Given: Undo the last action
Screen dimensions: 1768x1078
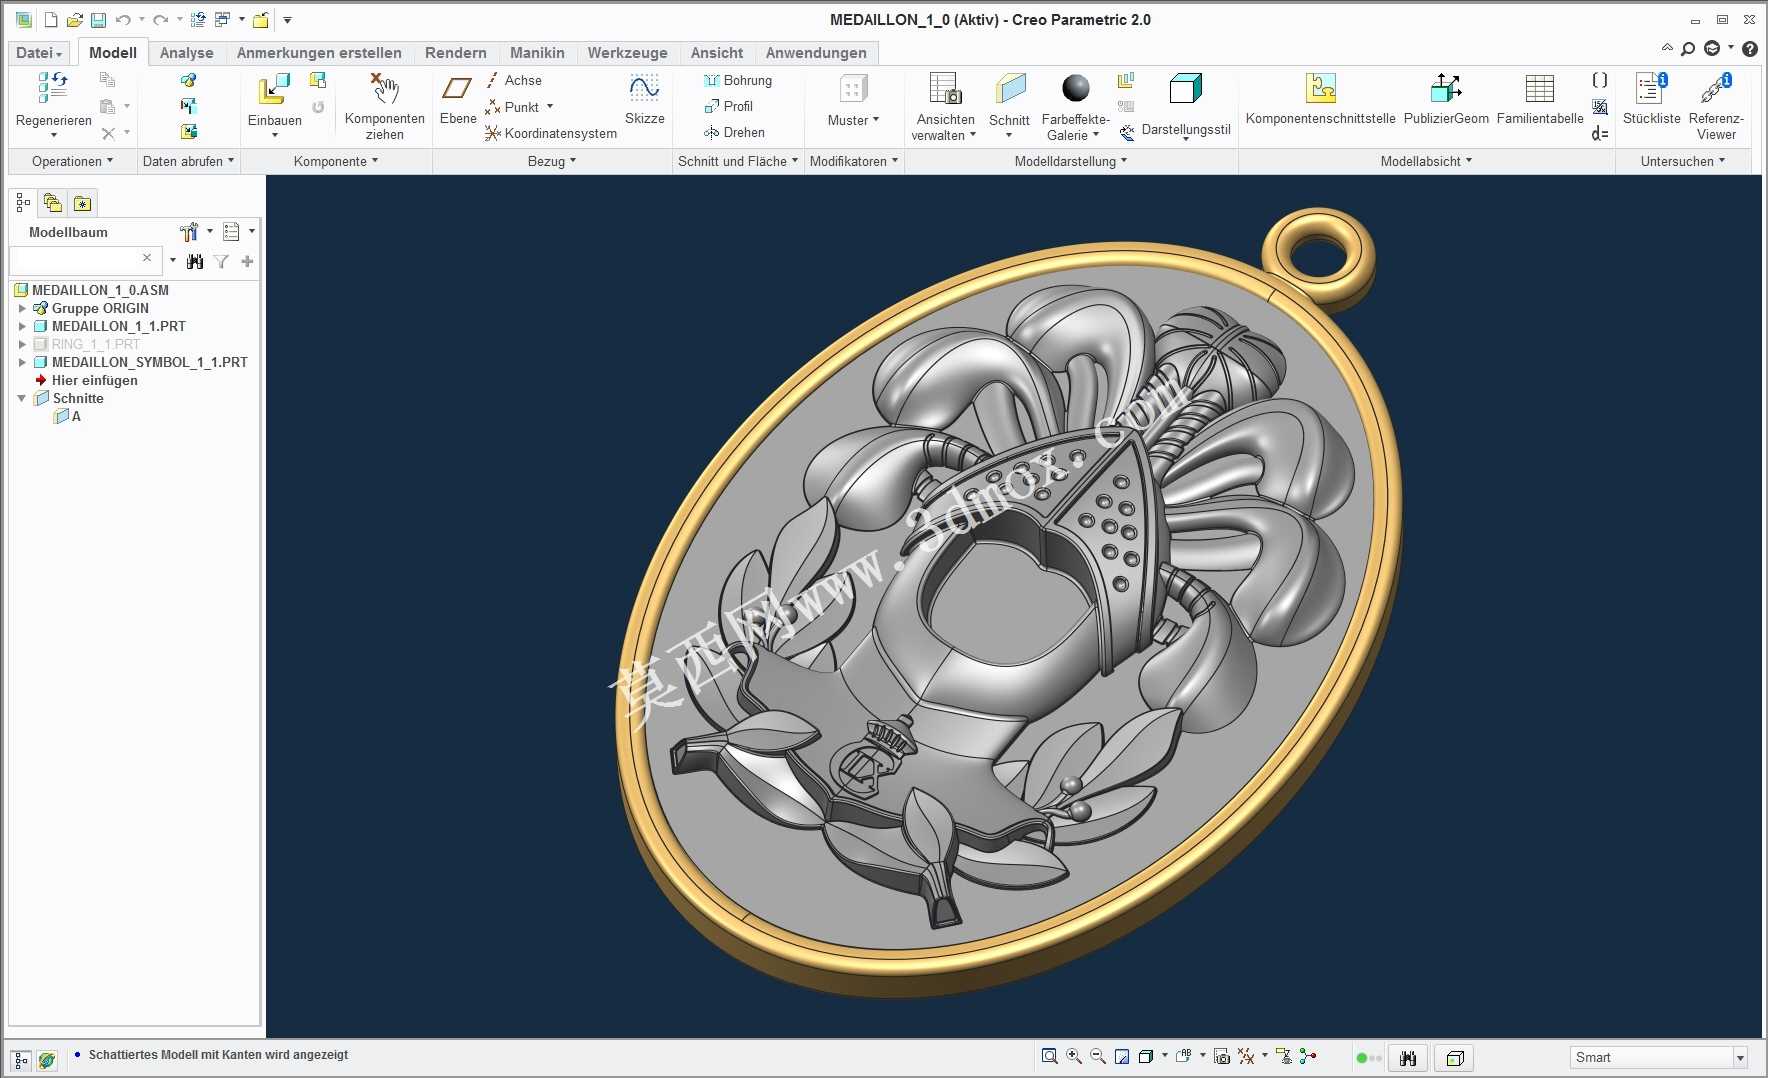Looking at the screenshot, I should [x=123, y=20].
